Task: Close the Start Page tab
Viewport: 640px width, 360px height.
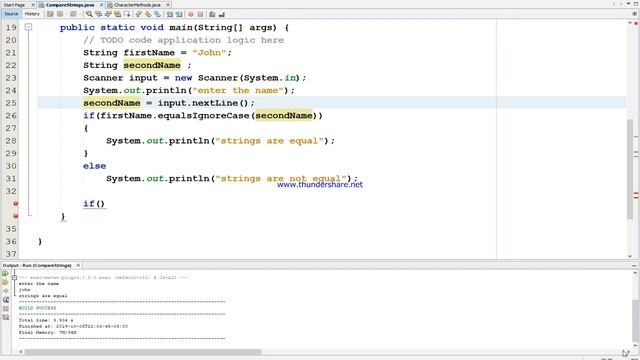Action: tap(33, 5)
